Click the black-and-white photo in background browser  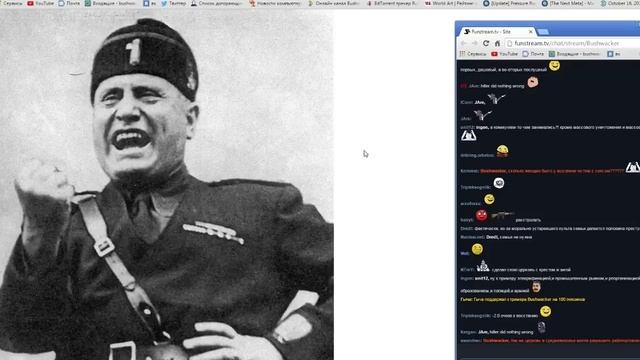tap(167, 185)
